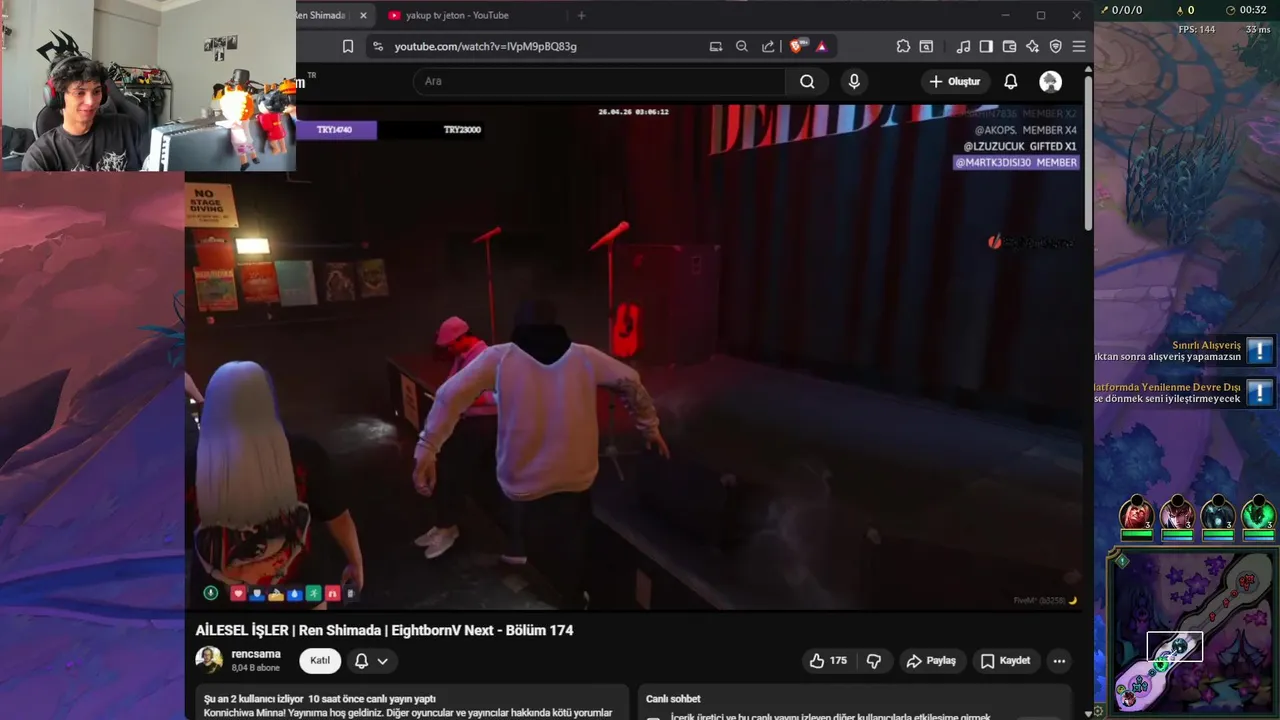The height and width of the screenshot is (720, 1280).
Task: Open a new browser tab
Action: coord(581,15)
